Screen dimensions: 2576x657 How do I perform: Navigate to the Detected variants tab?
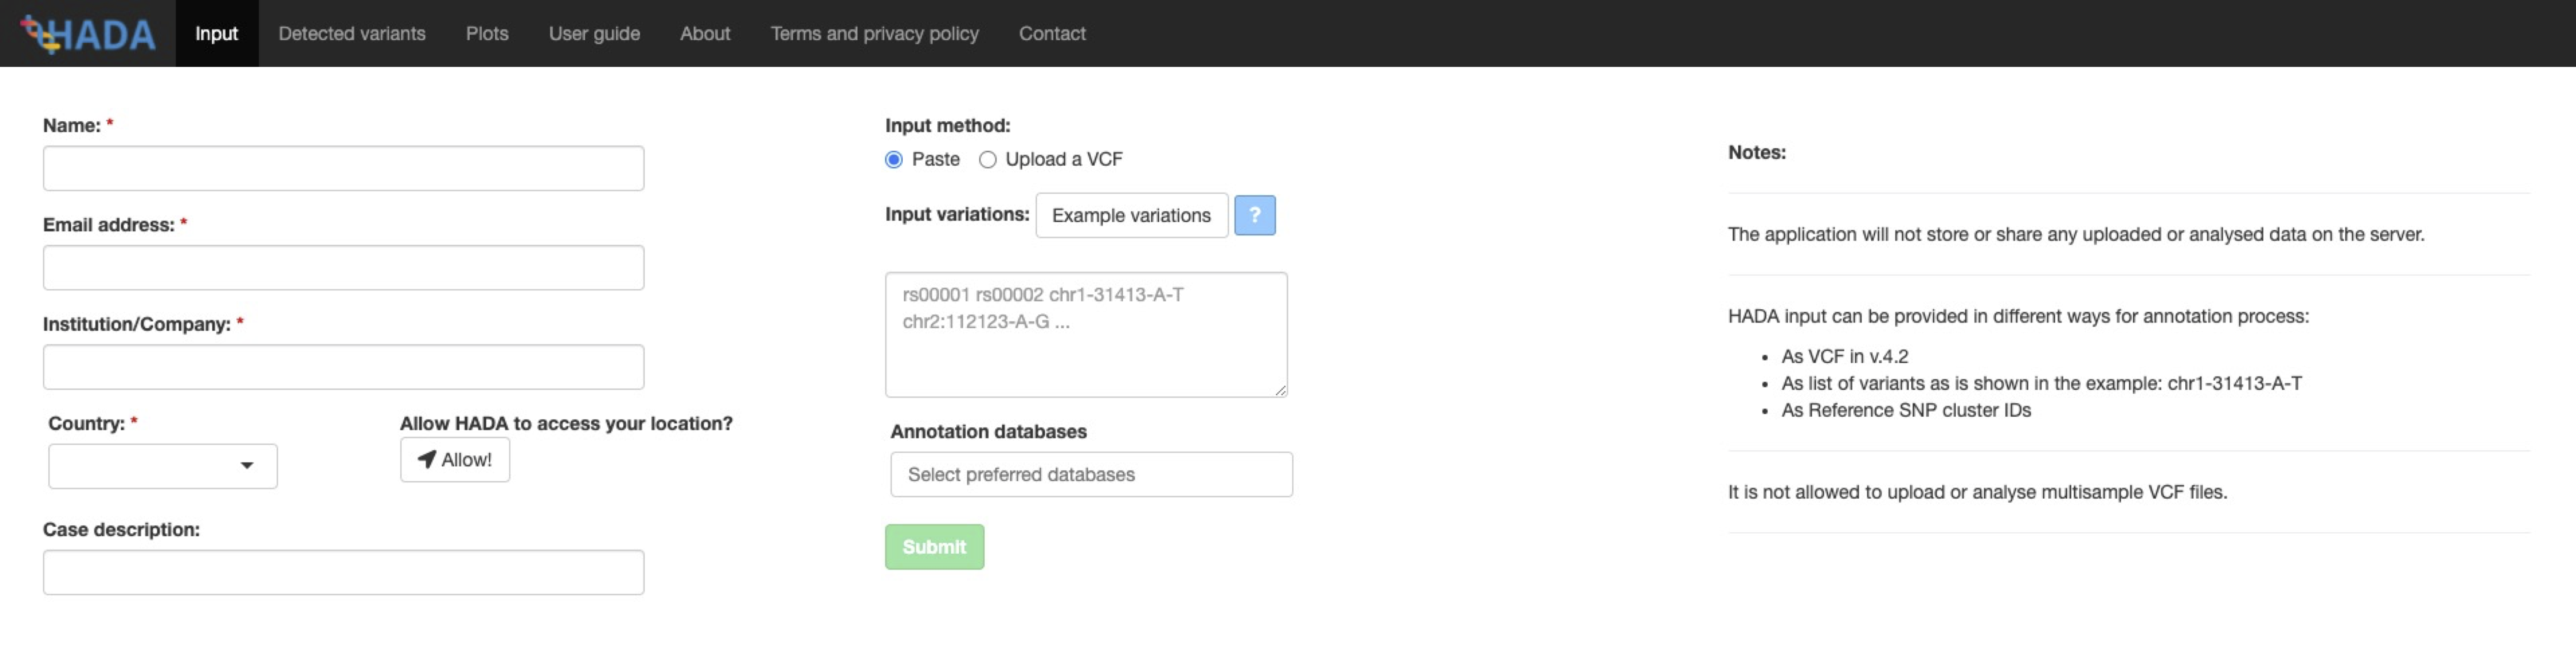(x=352, y=31)
